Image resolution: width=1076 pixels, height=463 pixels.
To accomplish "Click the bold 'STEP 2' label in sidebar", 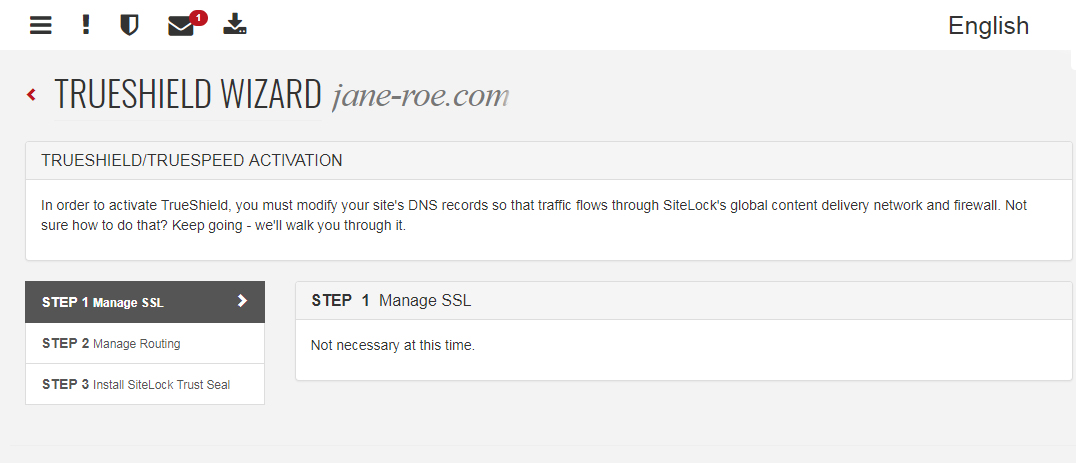I will coord(65,343).
